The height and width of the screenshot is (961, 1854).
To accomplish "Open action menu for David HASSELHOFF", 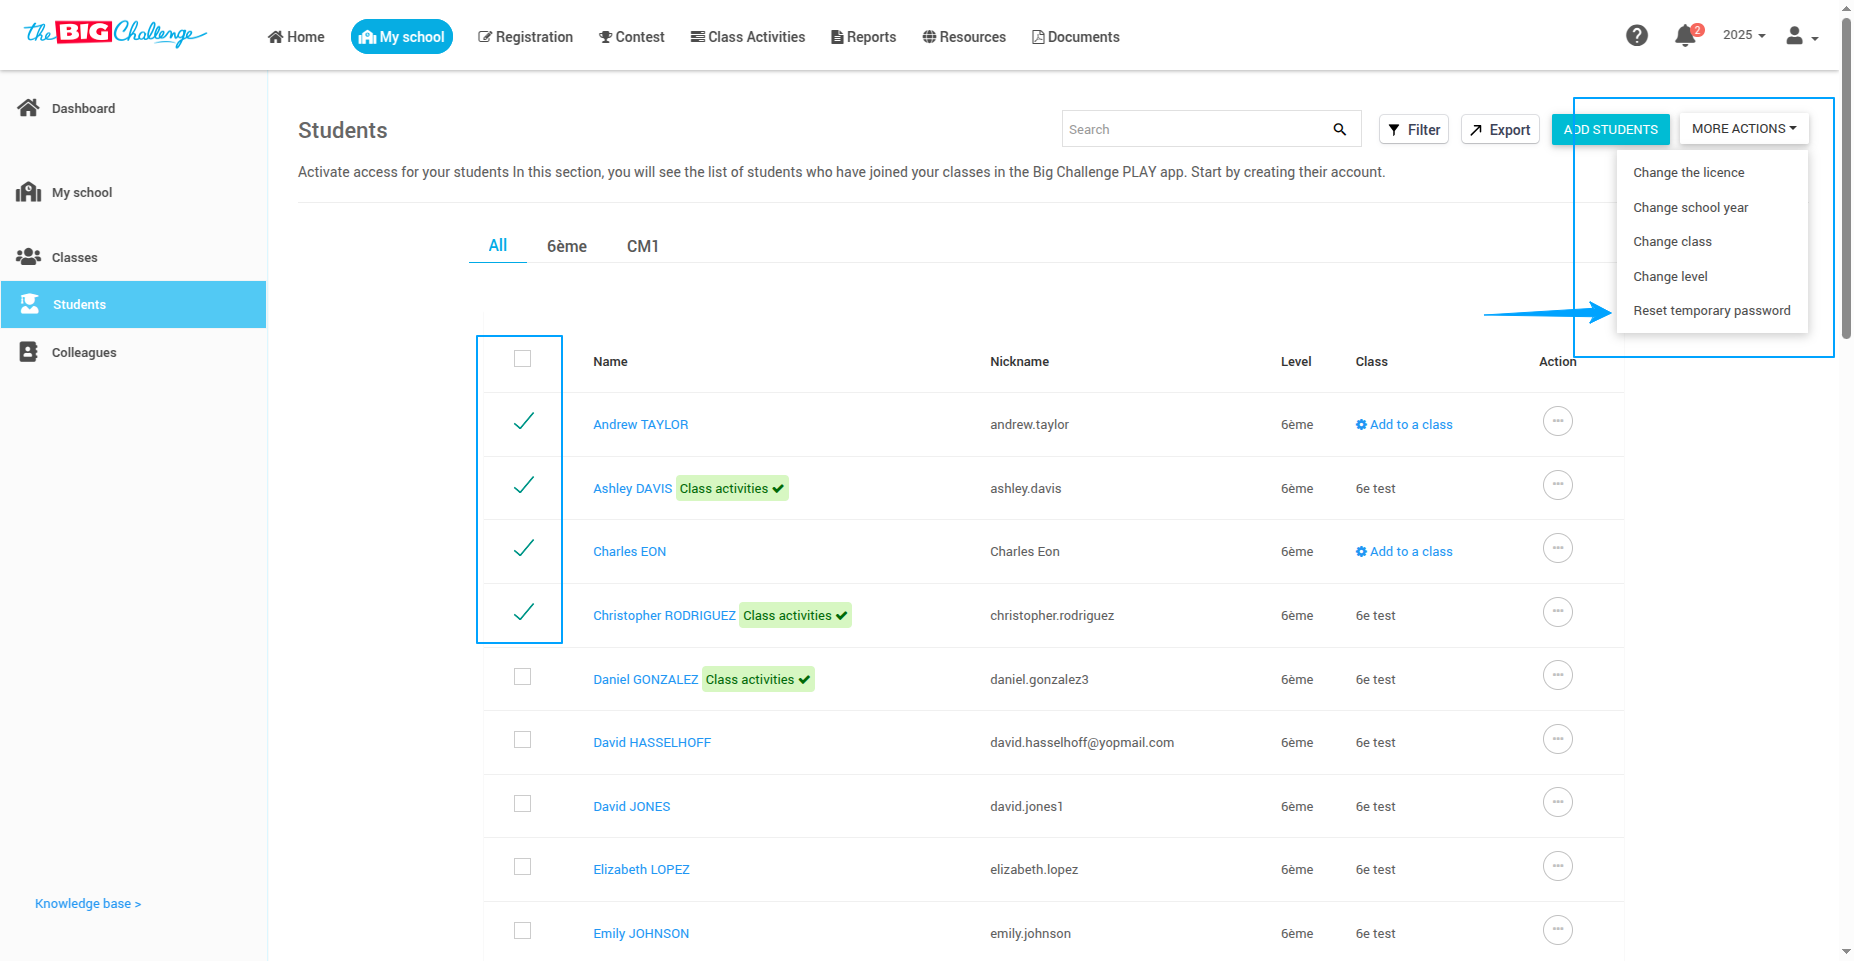I will [1558, 739].
